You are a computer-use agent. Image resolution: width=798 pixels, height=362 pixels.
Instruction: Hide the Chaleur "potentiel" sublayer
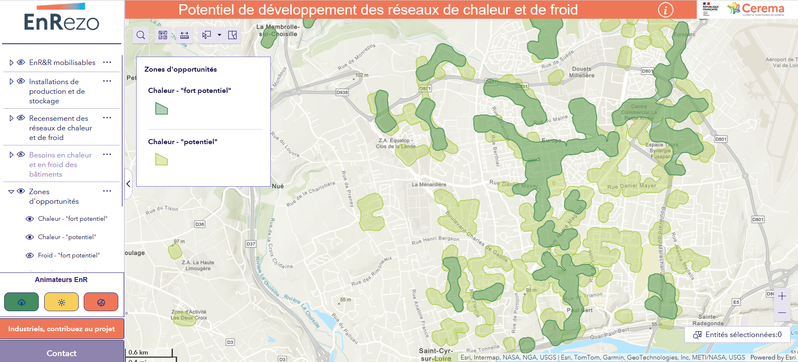(x=30, y=237)
